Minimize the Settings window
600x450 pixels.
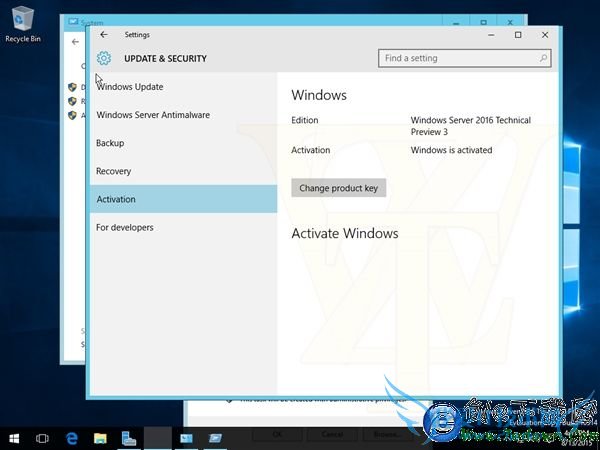(x=491, y=35)
